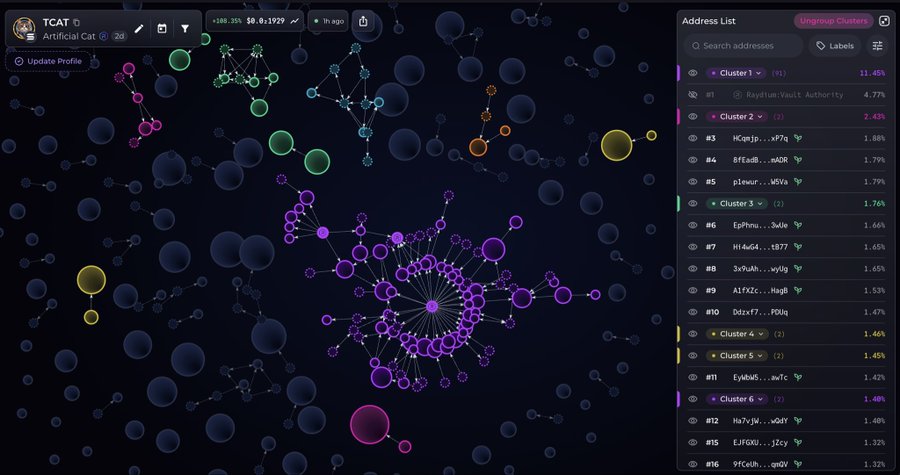Toggle visibility of Cluster 4
Screen dimensions: 900x475
tap(693, 334)
